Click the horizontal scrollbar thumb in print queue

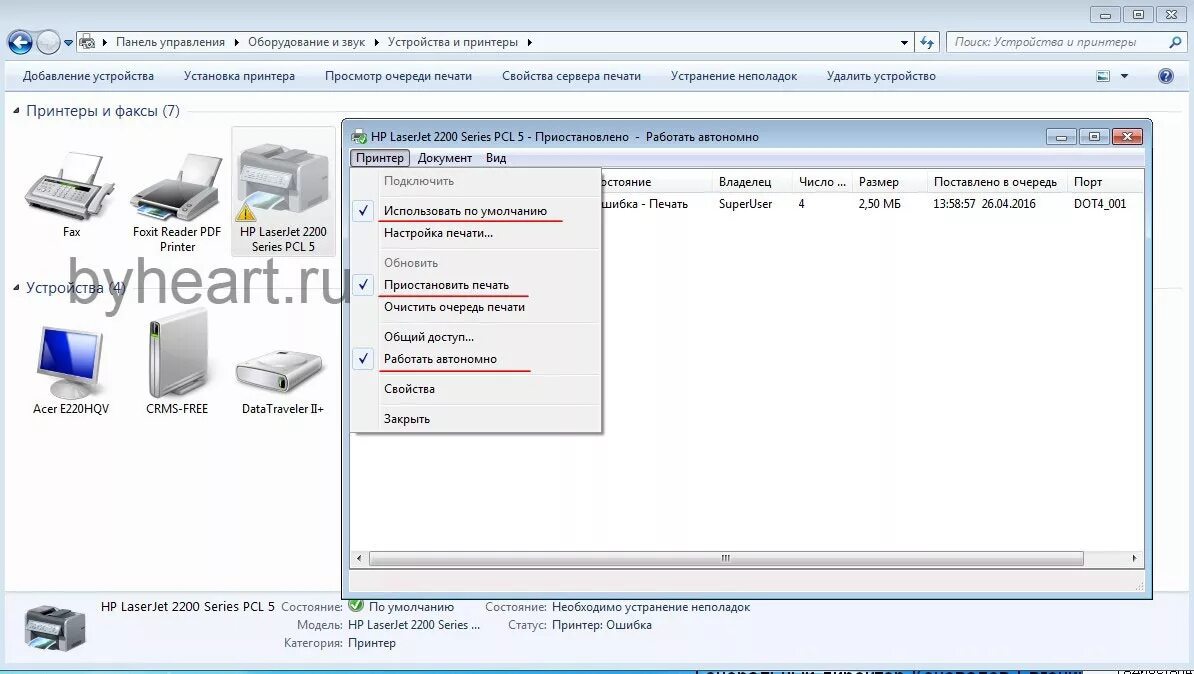pyautogui.click(x=726, y=558)
